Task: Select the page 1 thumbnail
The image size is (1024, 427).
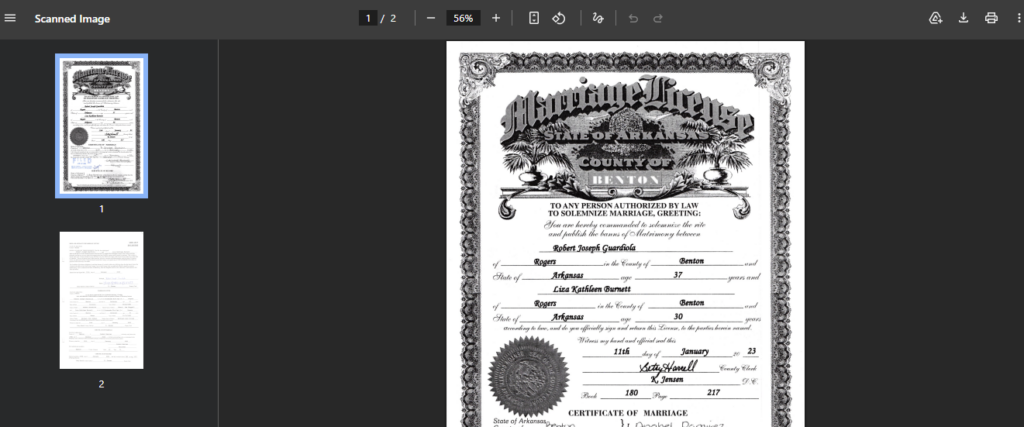Action: (101, 125)
